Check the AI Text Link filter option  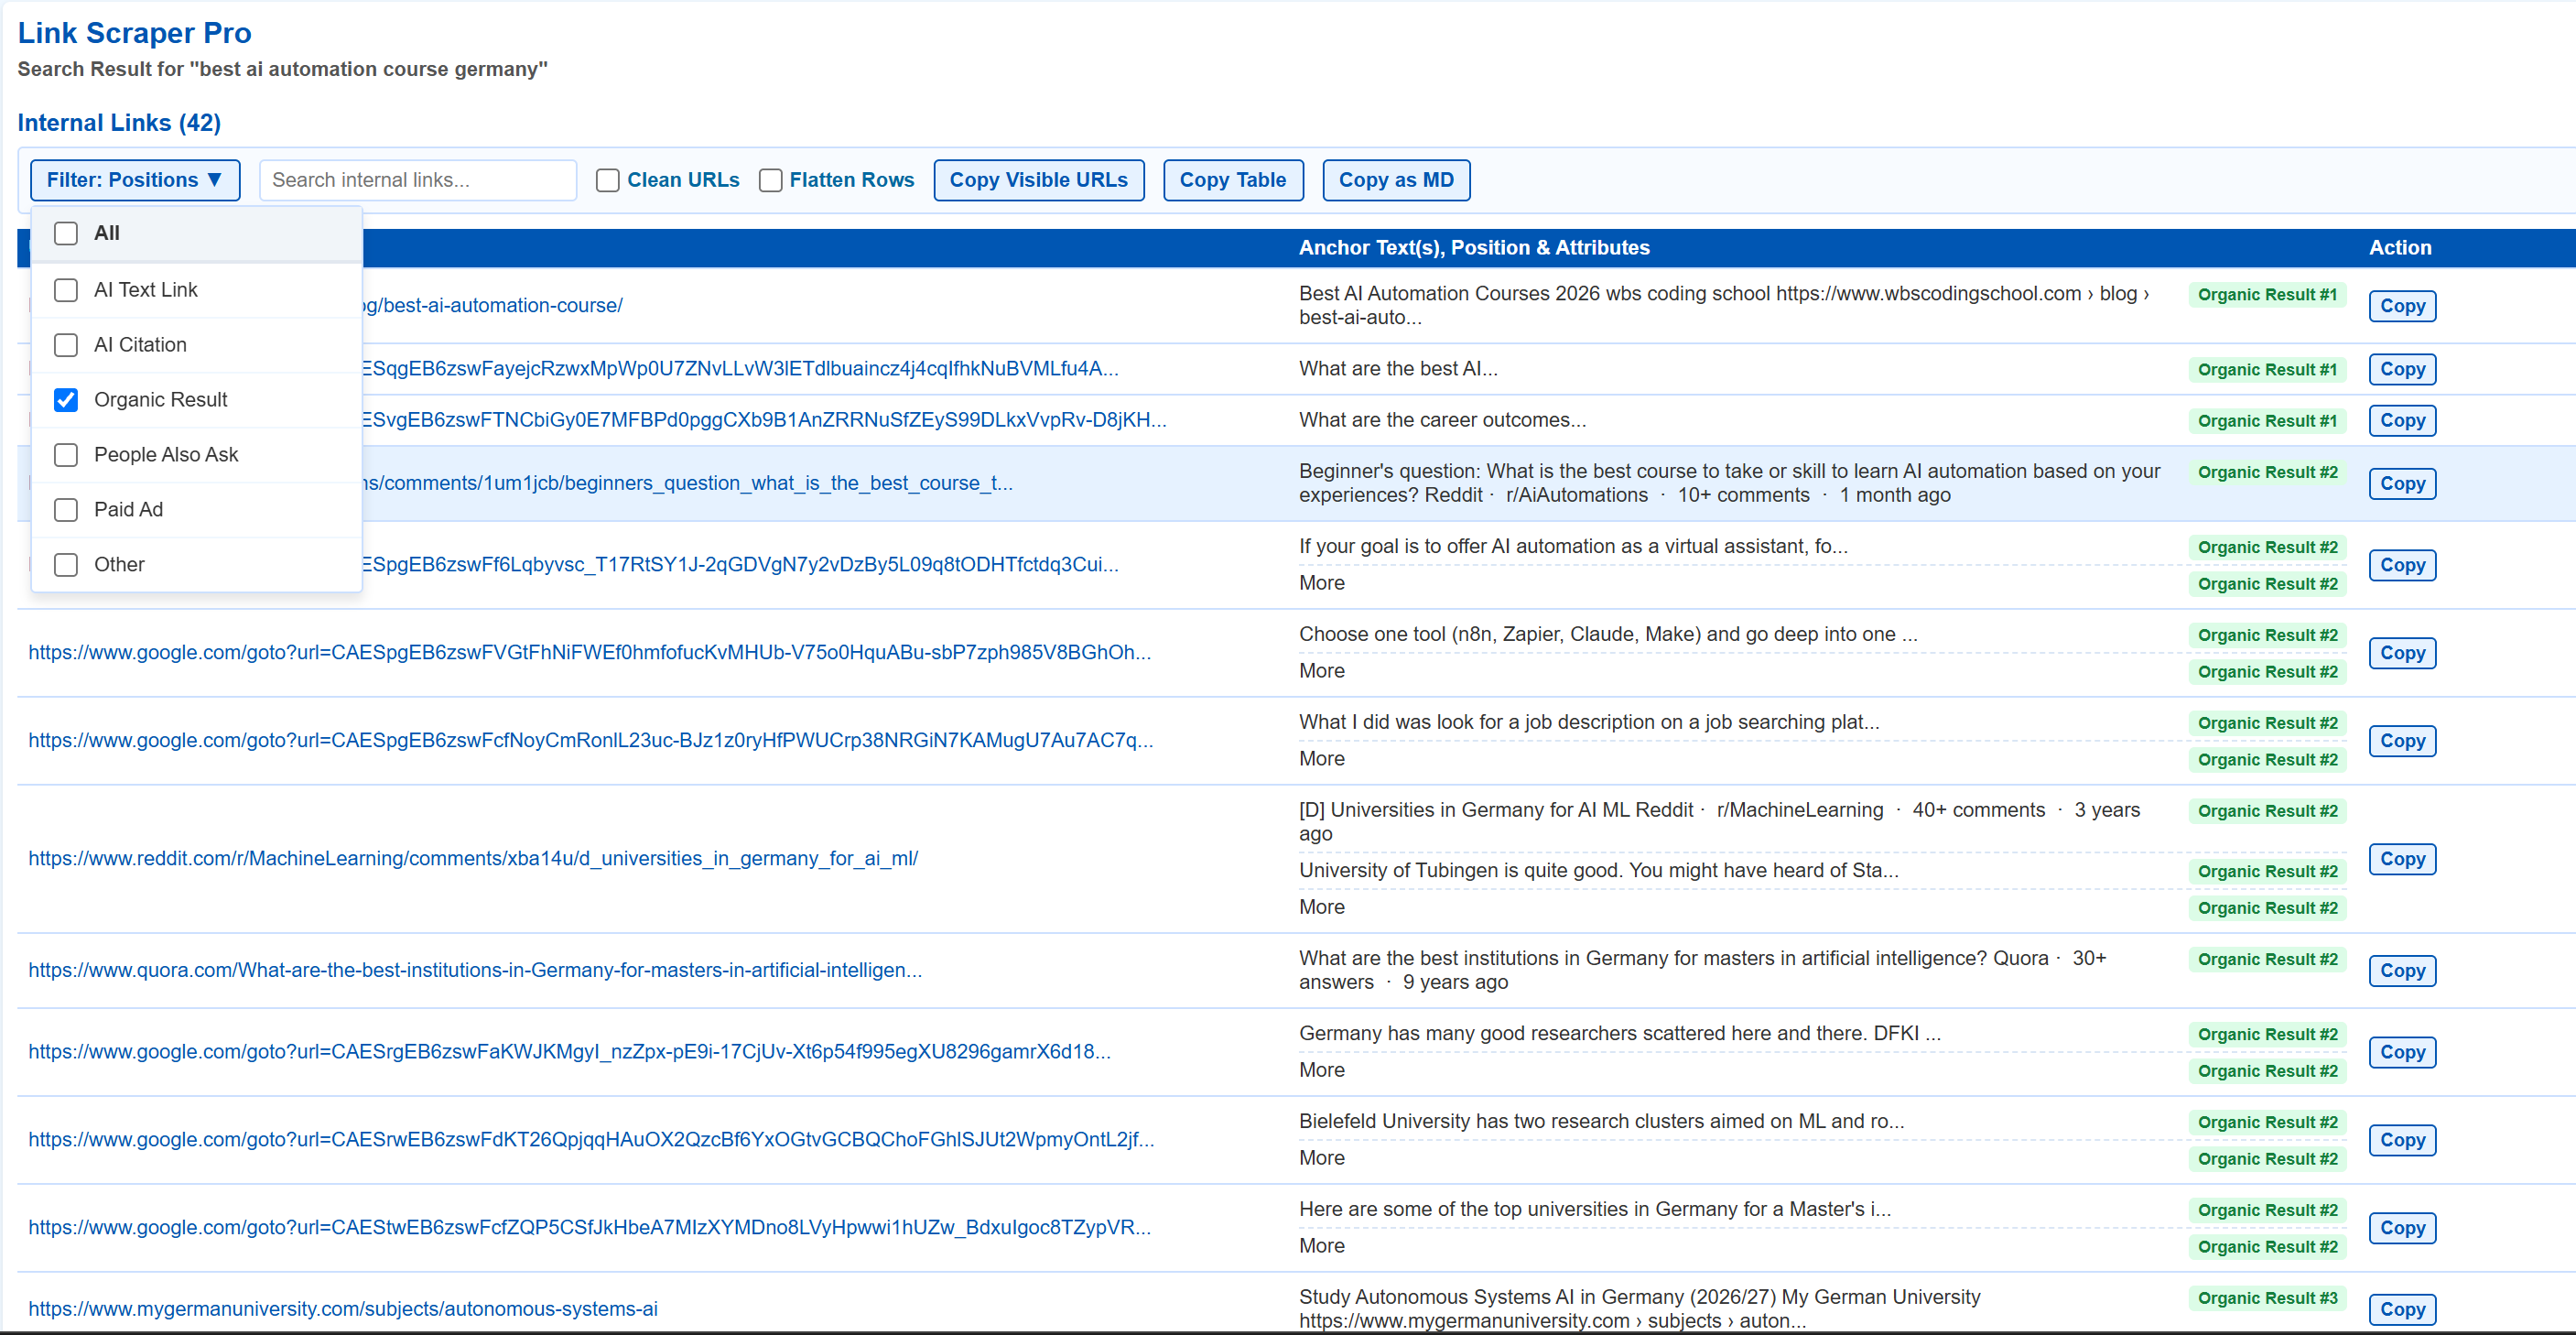click(66, 290)
